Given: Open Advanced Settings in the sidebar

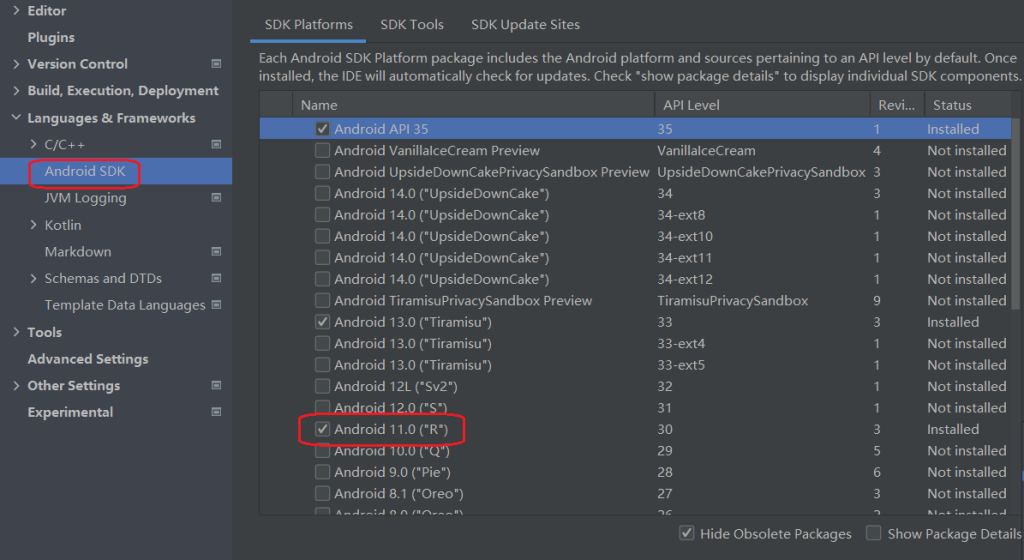Looking at the screenshot, I should (x=88, y=359).
